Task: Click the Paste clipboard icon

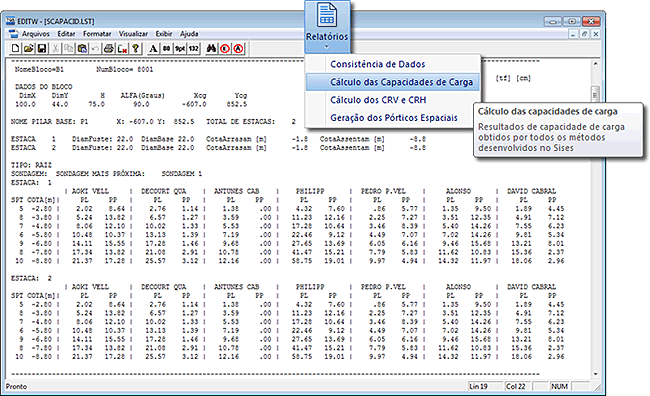Action: 82,49
